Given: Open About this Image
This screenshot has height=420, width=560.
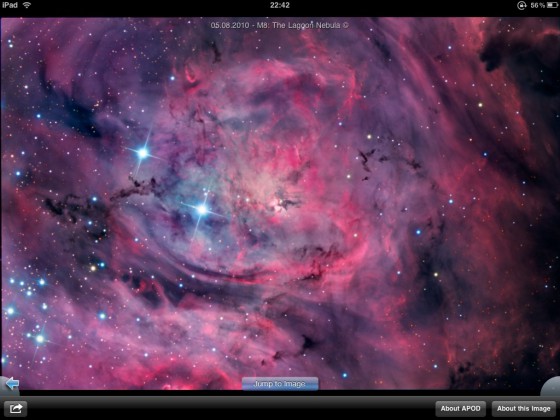Looking at the screenshot, I should pos(524,409).
